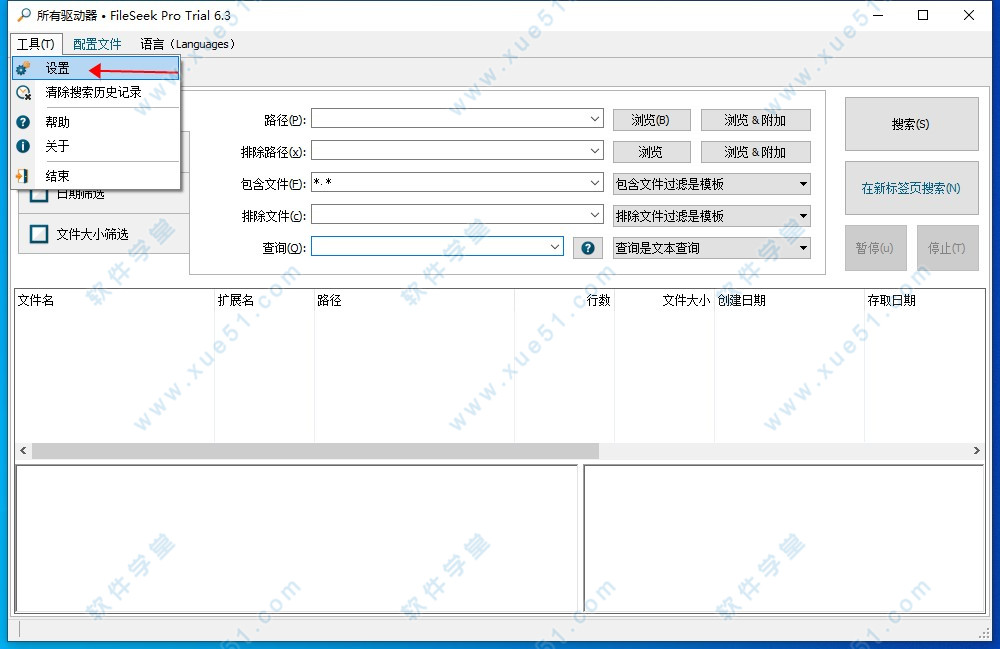Open the 语言 (Languages) menu
This screenshot has height=649, width=1000.
[188, 44]
